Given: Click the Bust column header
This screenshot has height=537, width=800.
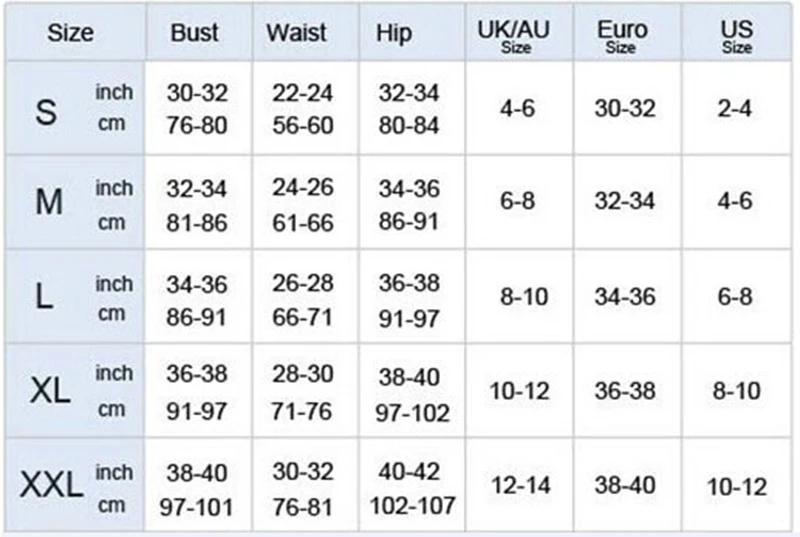Looking at the screenshot, I should point(194,33).
